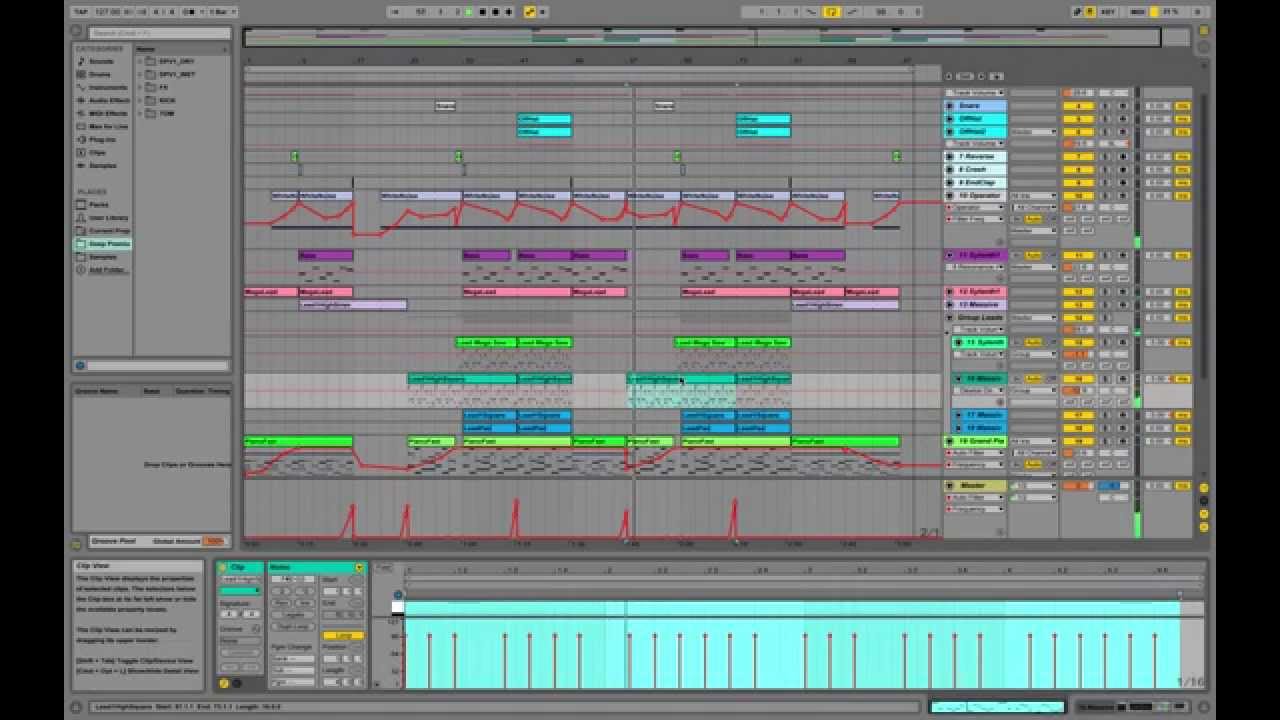Toggle the Snare track delay ms switch
Image resolution: width=1280 pixels, height=720 pixels.
(x=1183, y=106)
